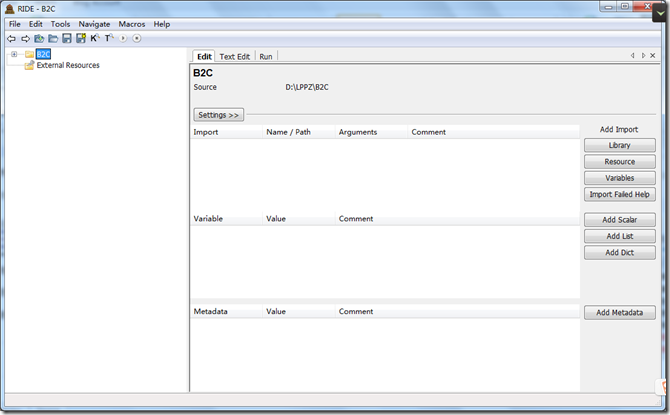The image size is (670, 415).
Task: Select External Resources in the tree
Action: (68, 65)
